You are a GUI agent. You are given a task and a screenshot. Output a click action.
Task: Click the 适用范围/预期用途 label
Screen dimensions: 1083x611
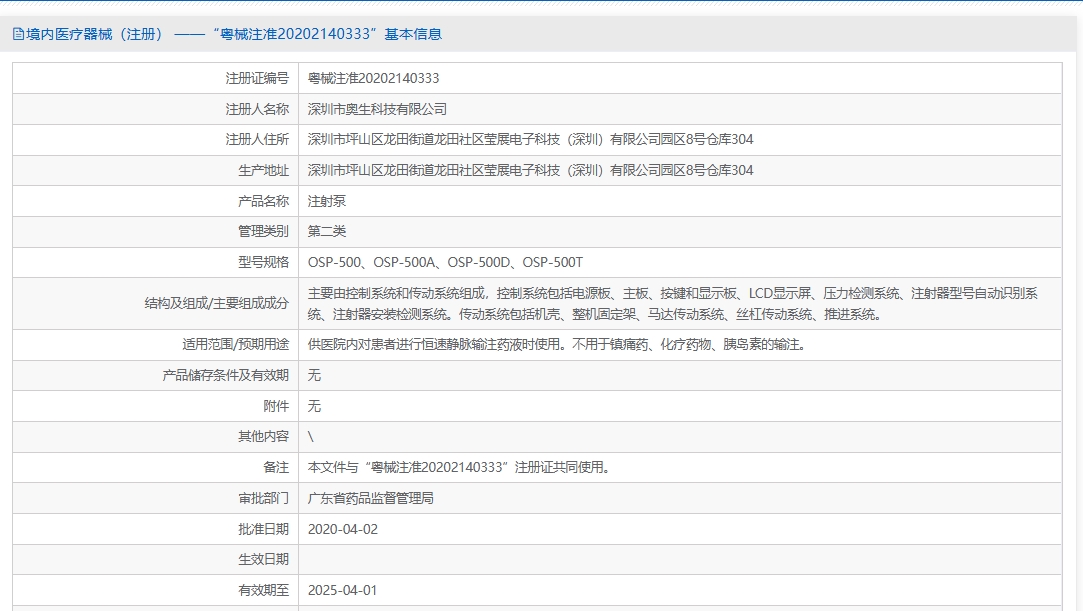click(236, 344)
